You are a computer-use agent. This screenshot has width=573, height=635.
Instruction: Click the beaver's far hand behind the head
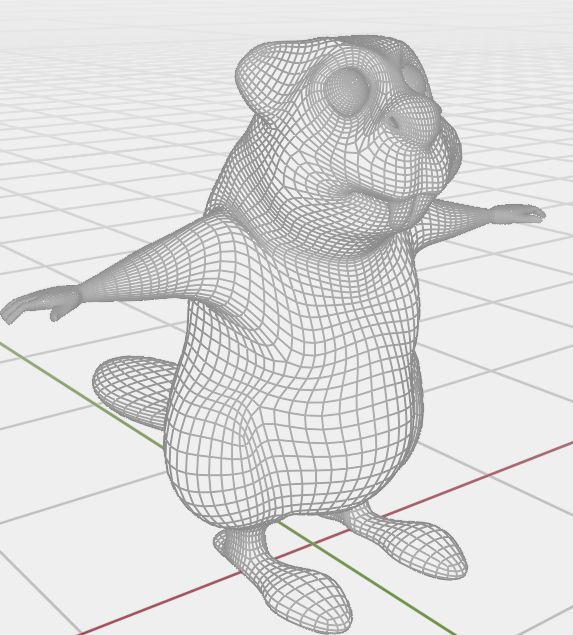[517, 213]
